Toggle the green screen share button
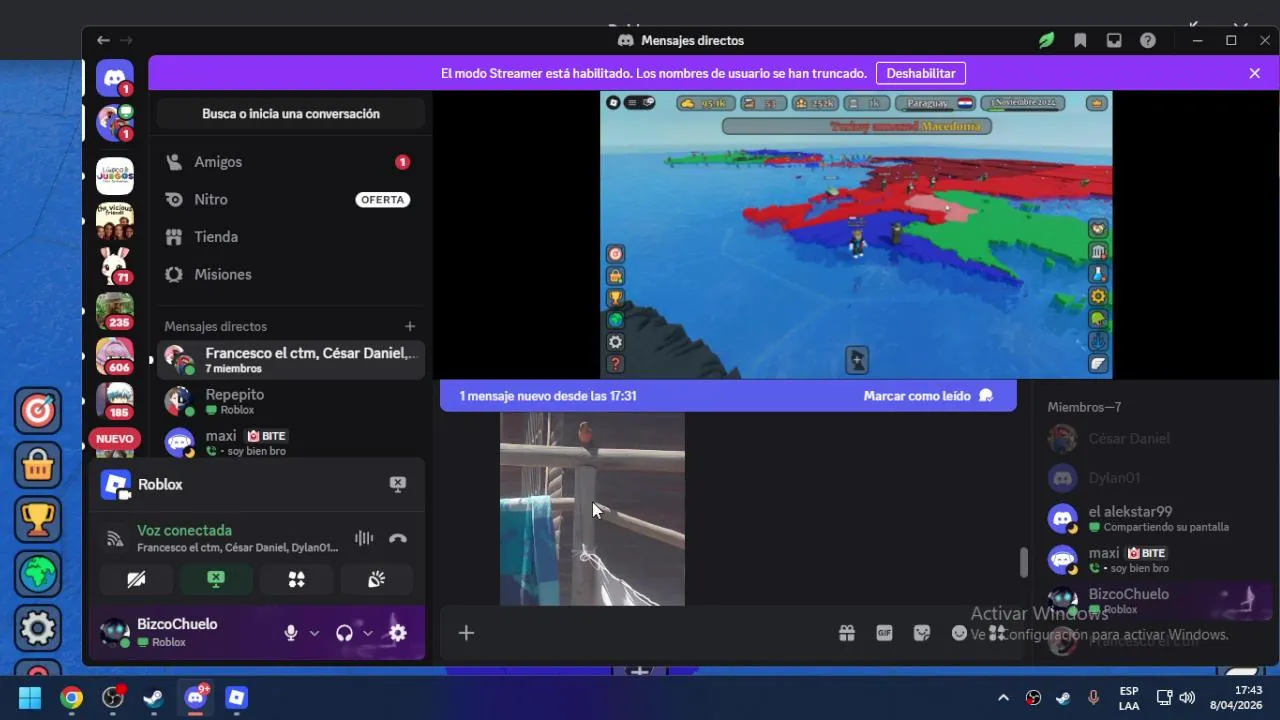The width and height of the screenshot is (1280, 720). (216, 579)
